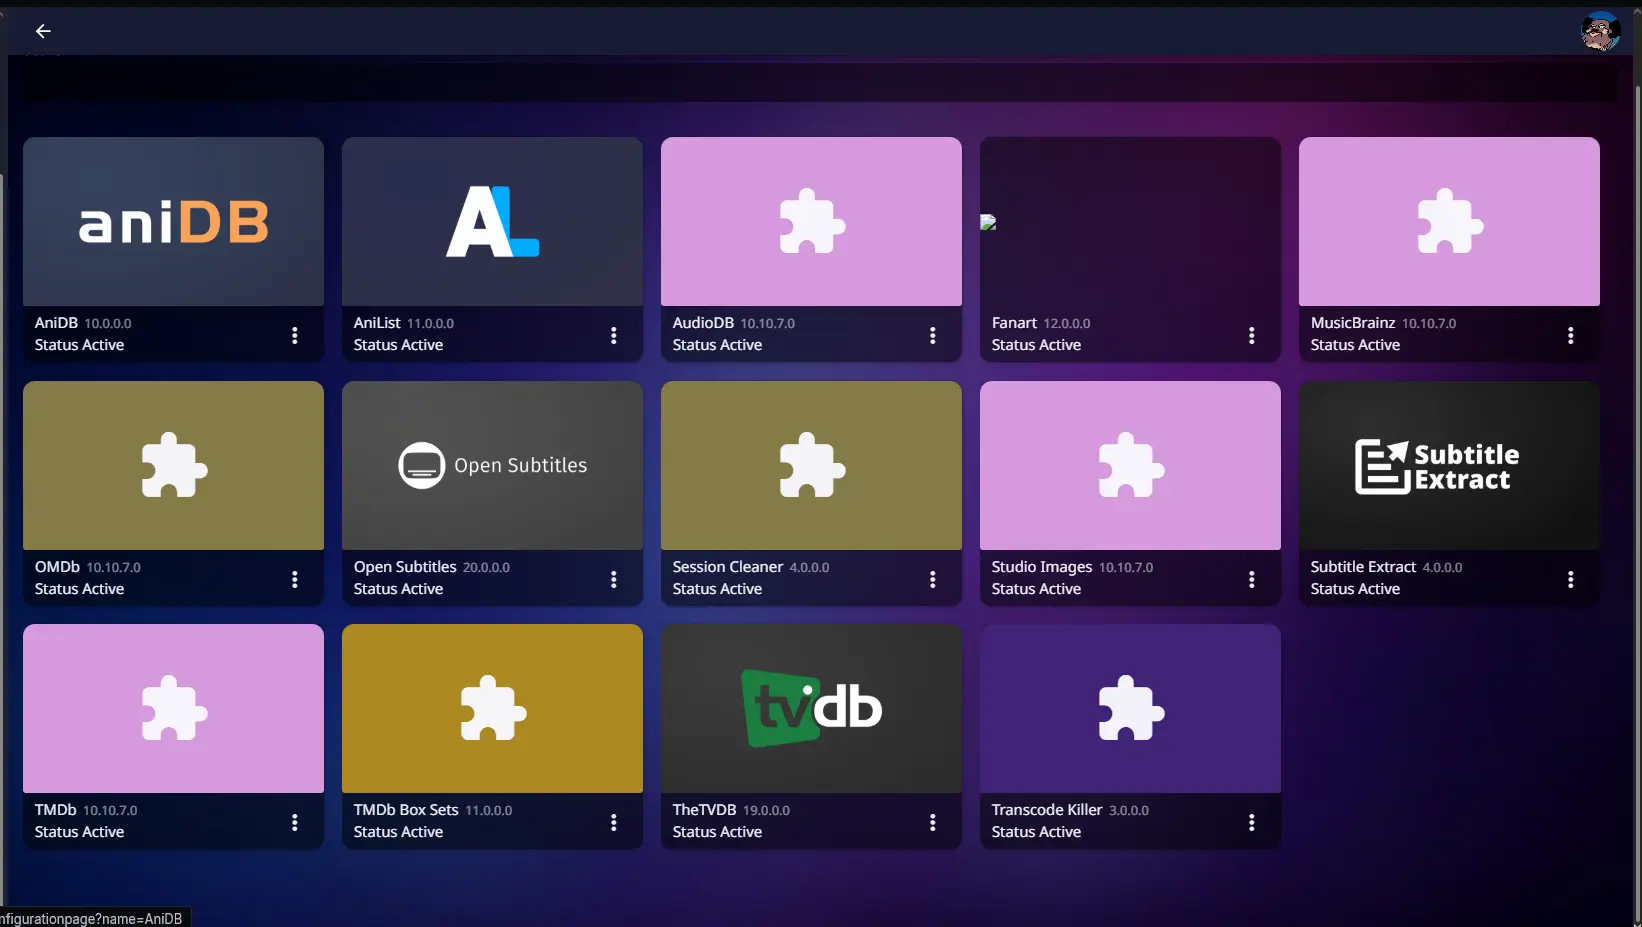1642x927 pixels.
Task: Open the overflow menu for Fanart
Action: click(x=1251, y=335)
